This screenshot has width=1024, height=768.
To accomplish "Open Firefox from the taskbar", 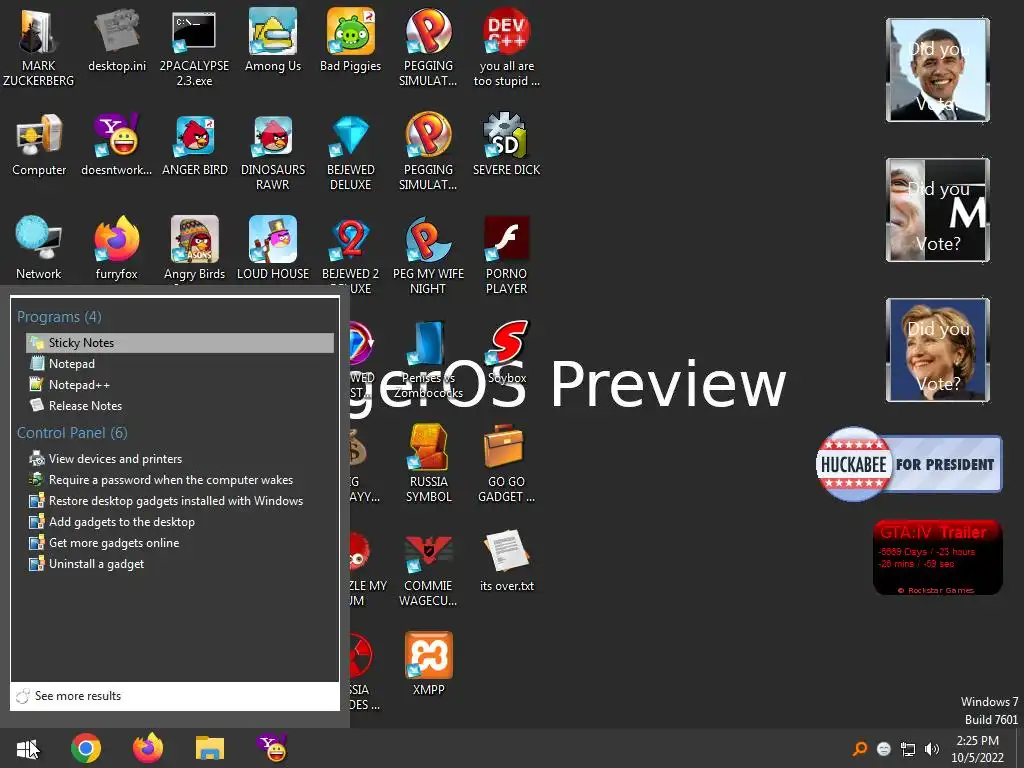I will pos(148,748).
